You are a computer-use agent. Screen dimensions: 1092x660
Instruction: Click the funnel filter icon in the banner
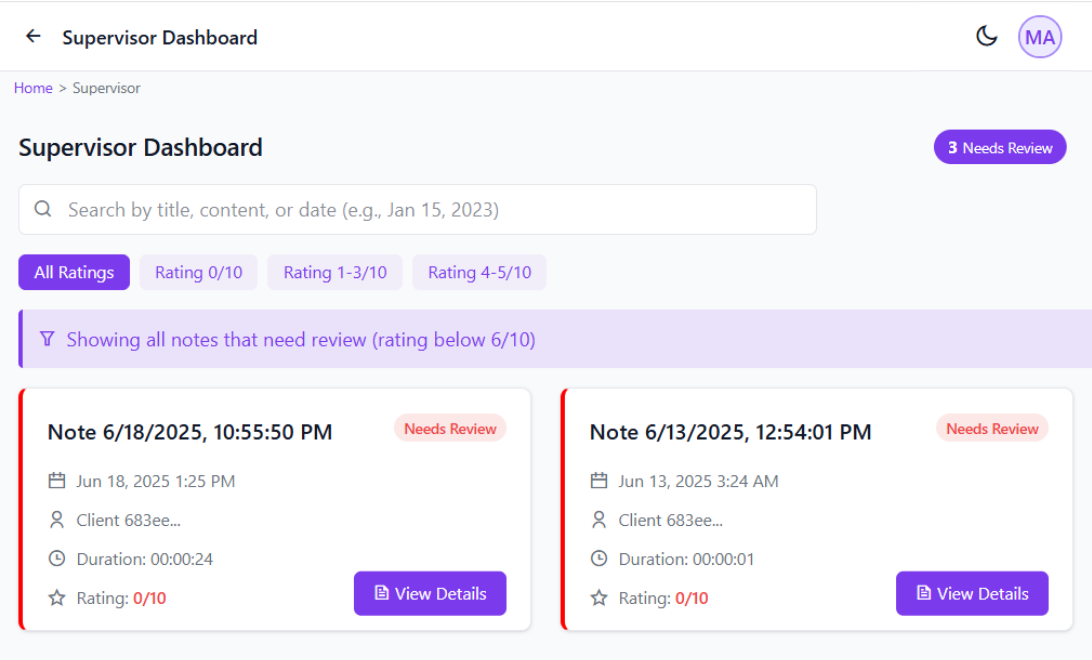(47, 339)
